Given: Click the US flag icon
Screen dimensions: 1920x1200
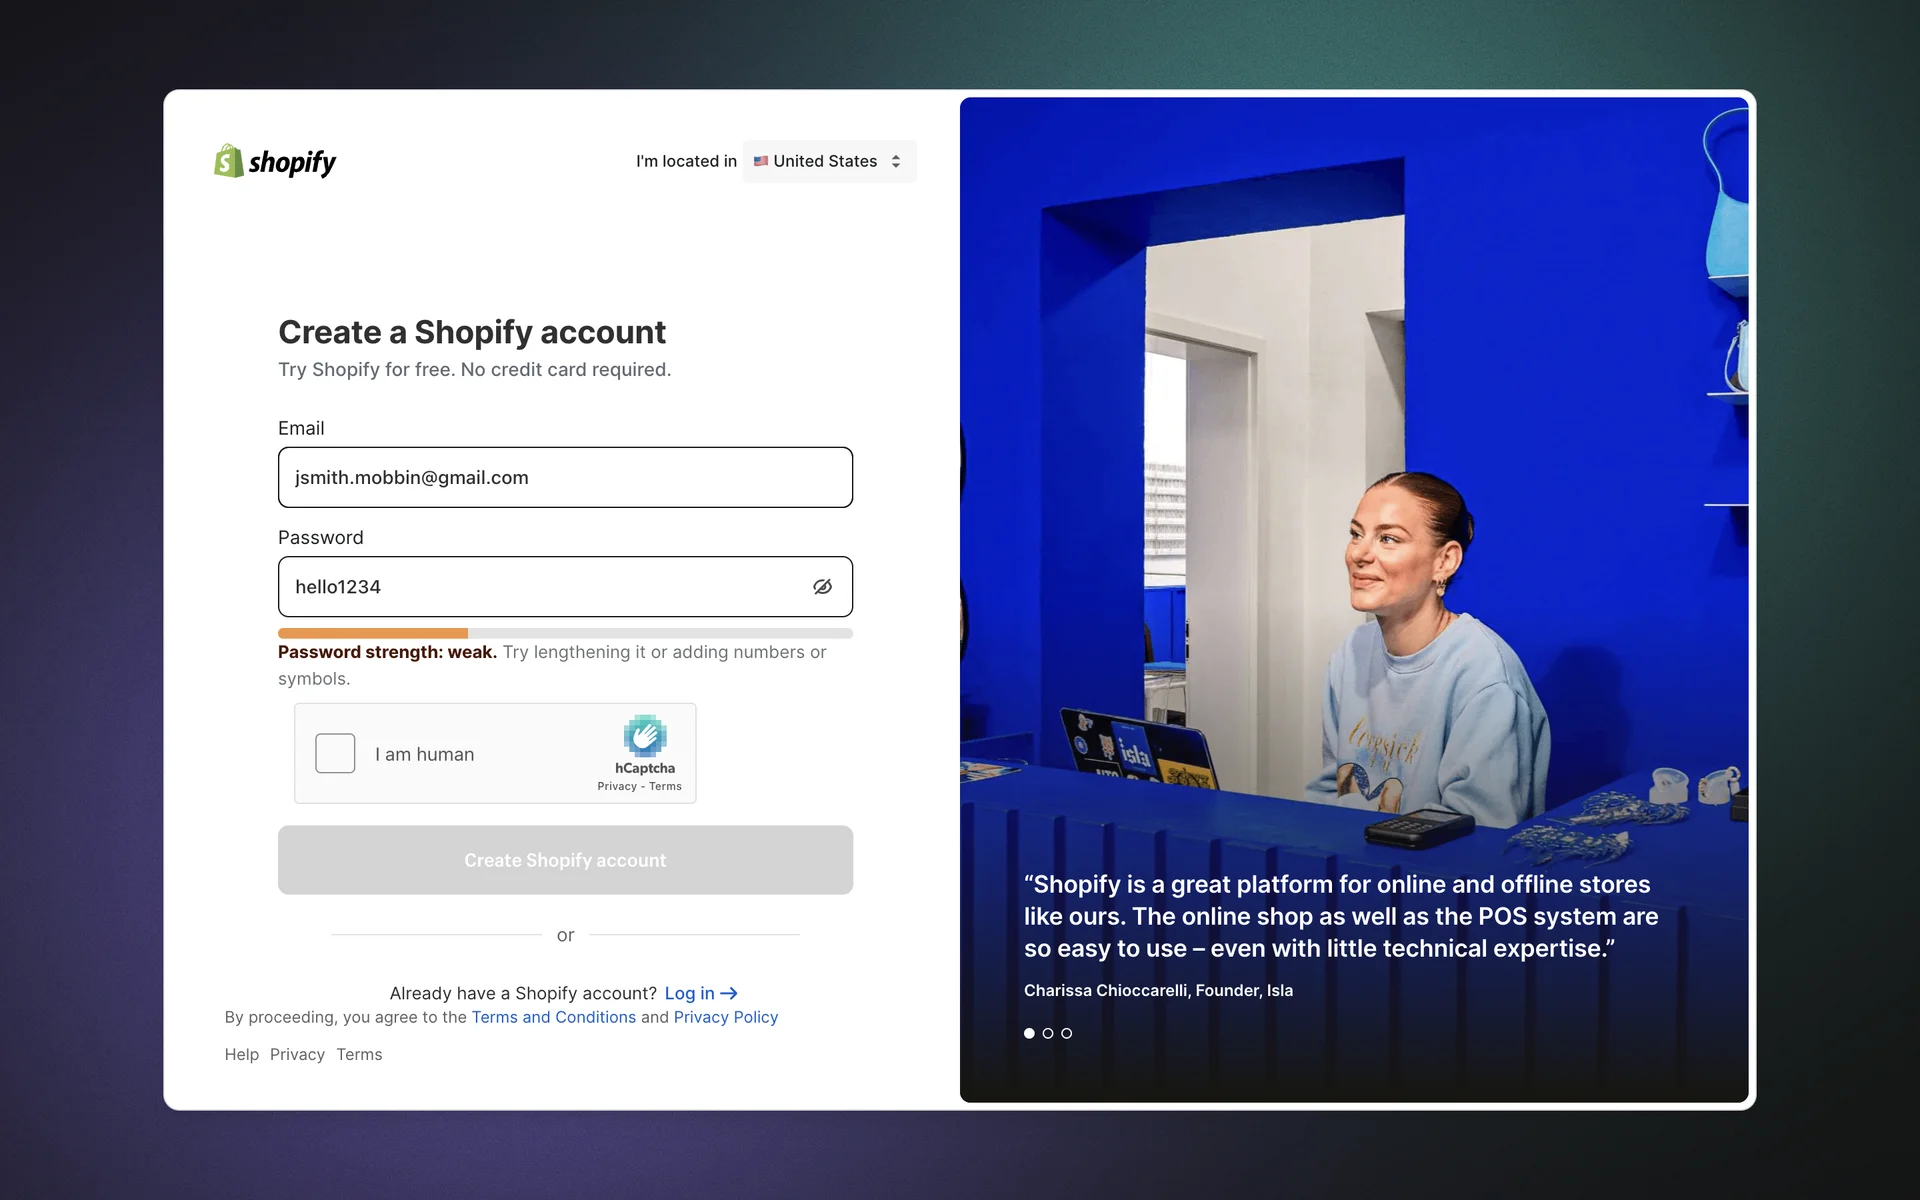Looking at the screenshot, I should click(761, 161).
